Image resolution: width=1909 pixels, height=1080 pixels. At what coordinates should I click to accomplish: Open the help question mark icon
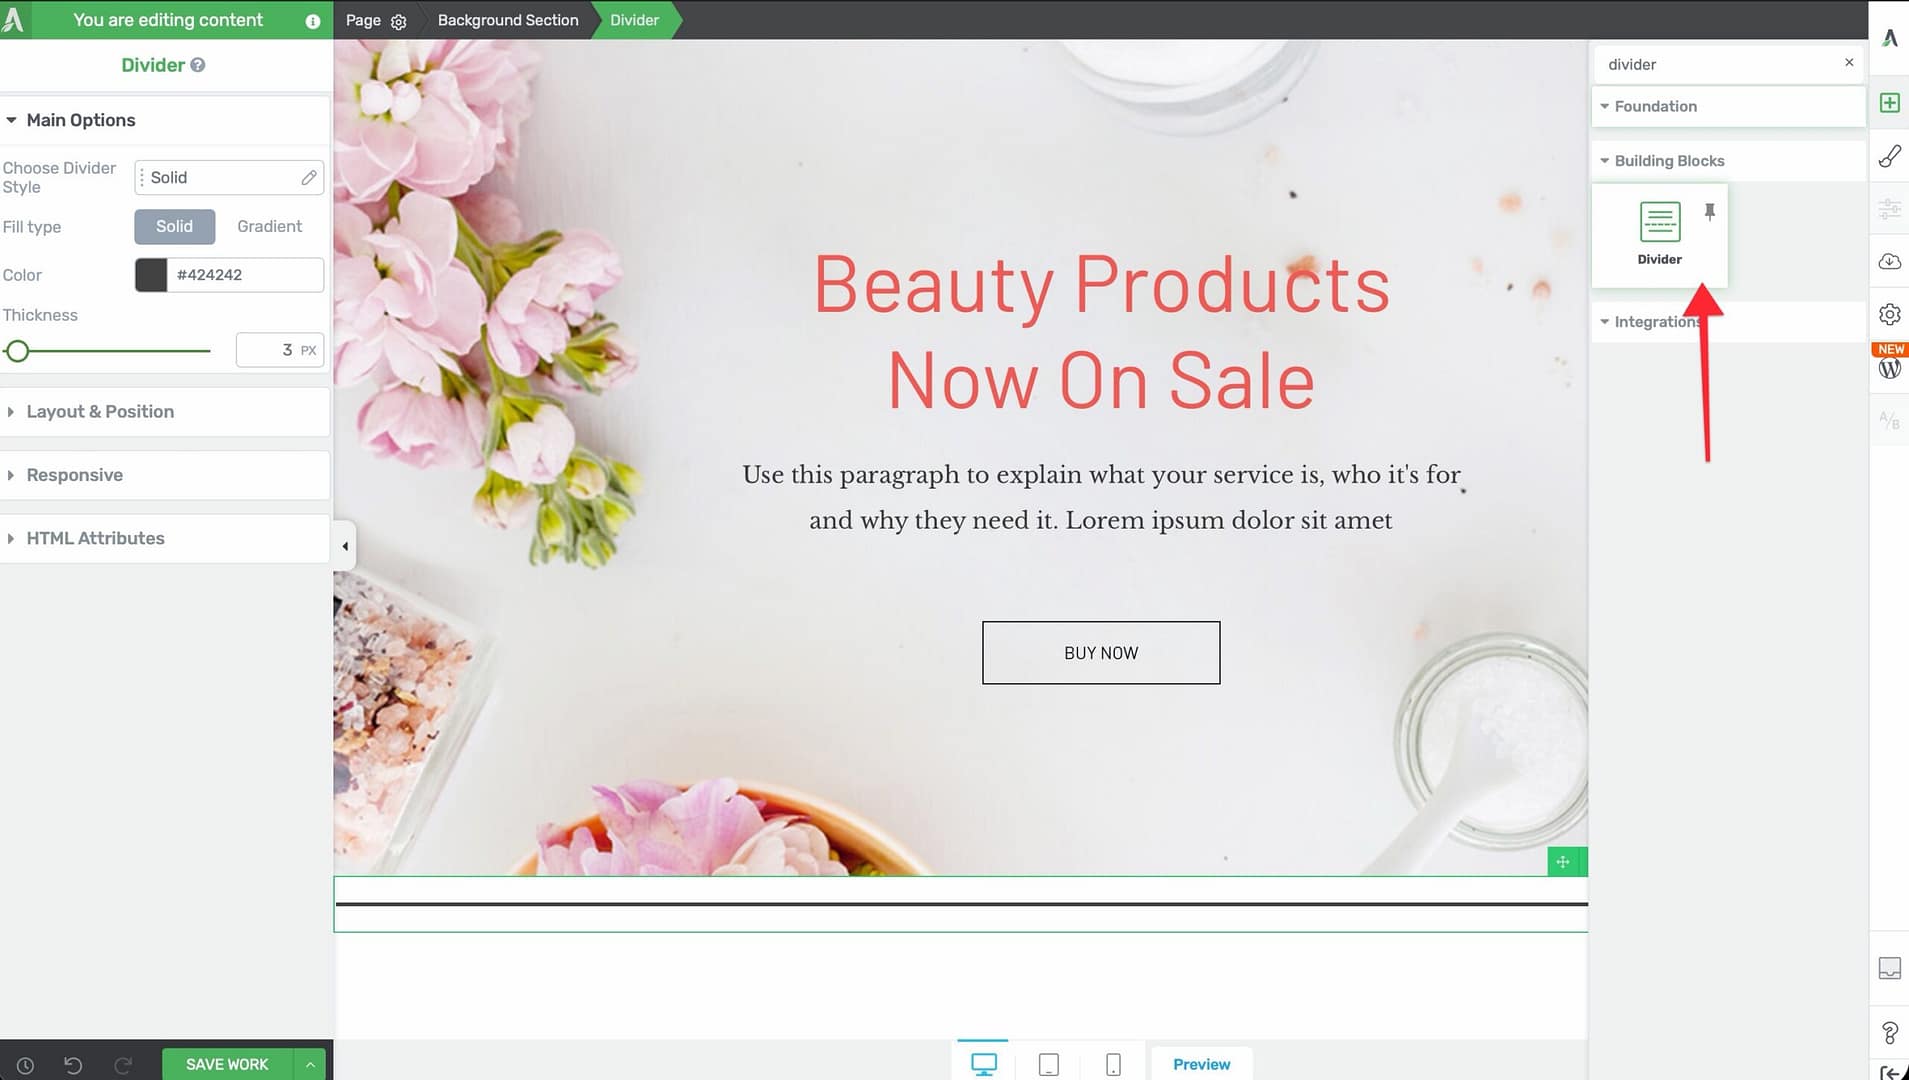click(x=1889, y=1032)
